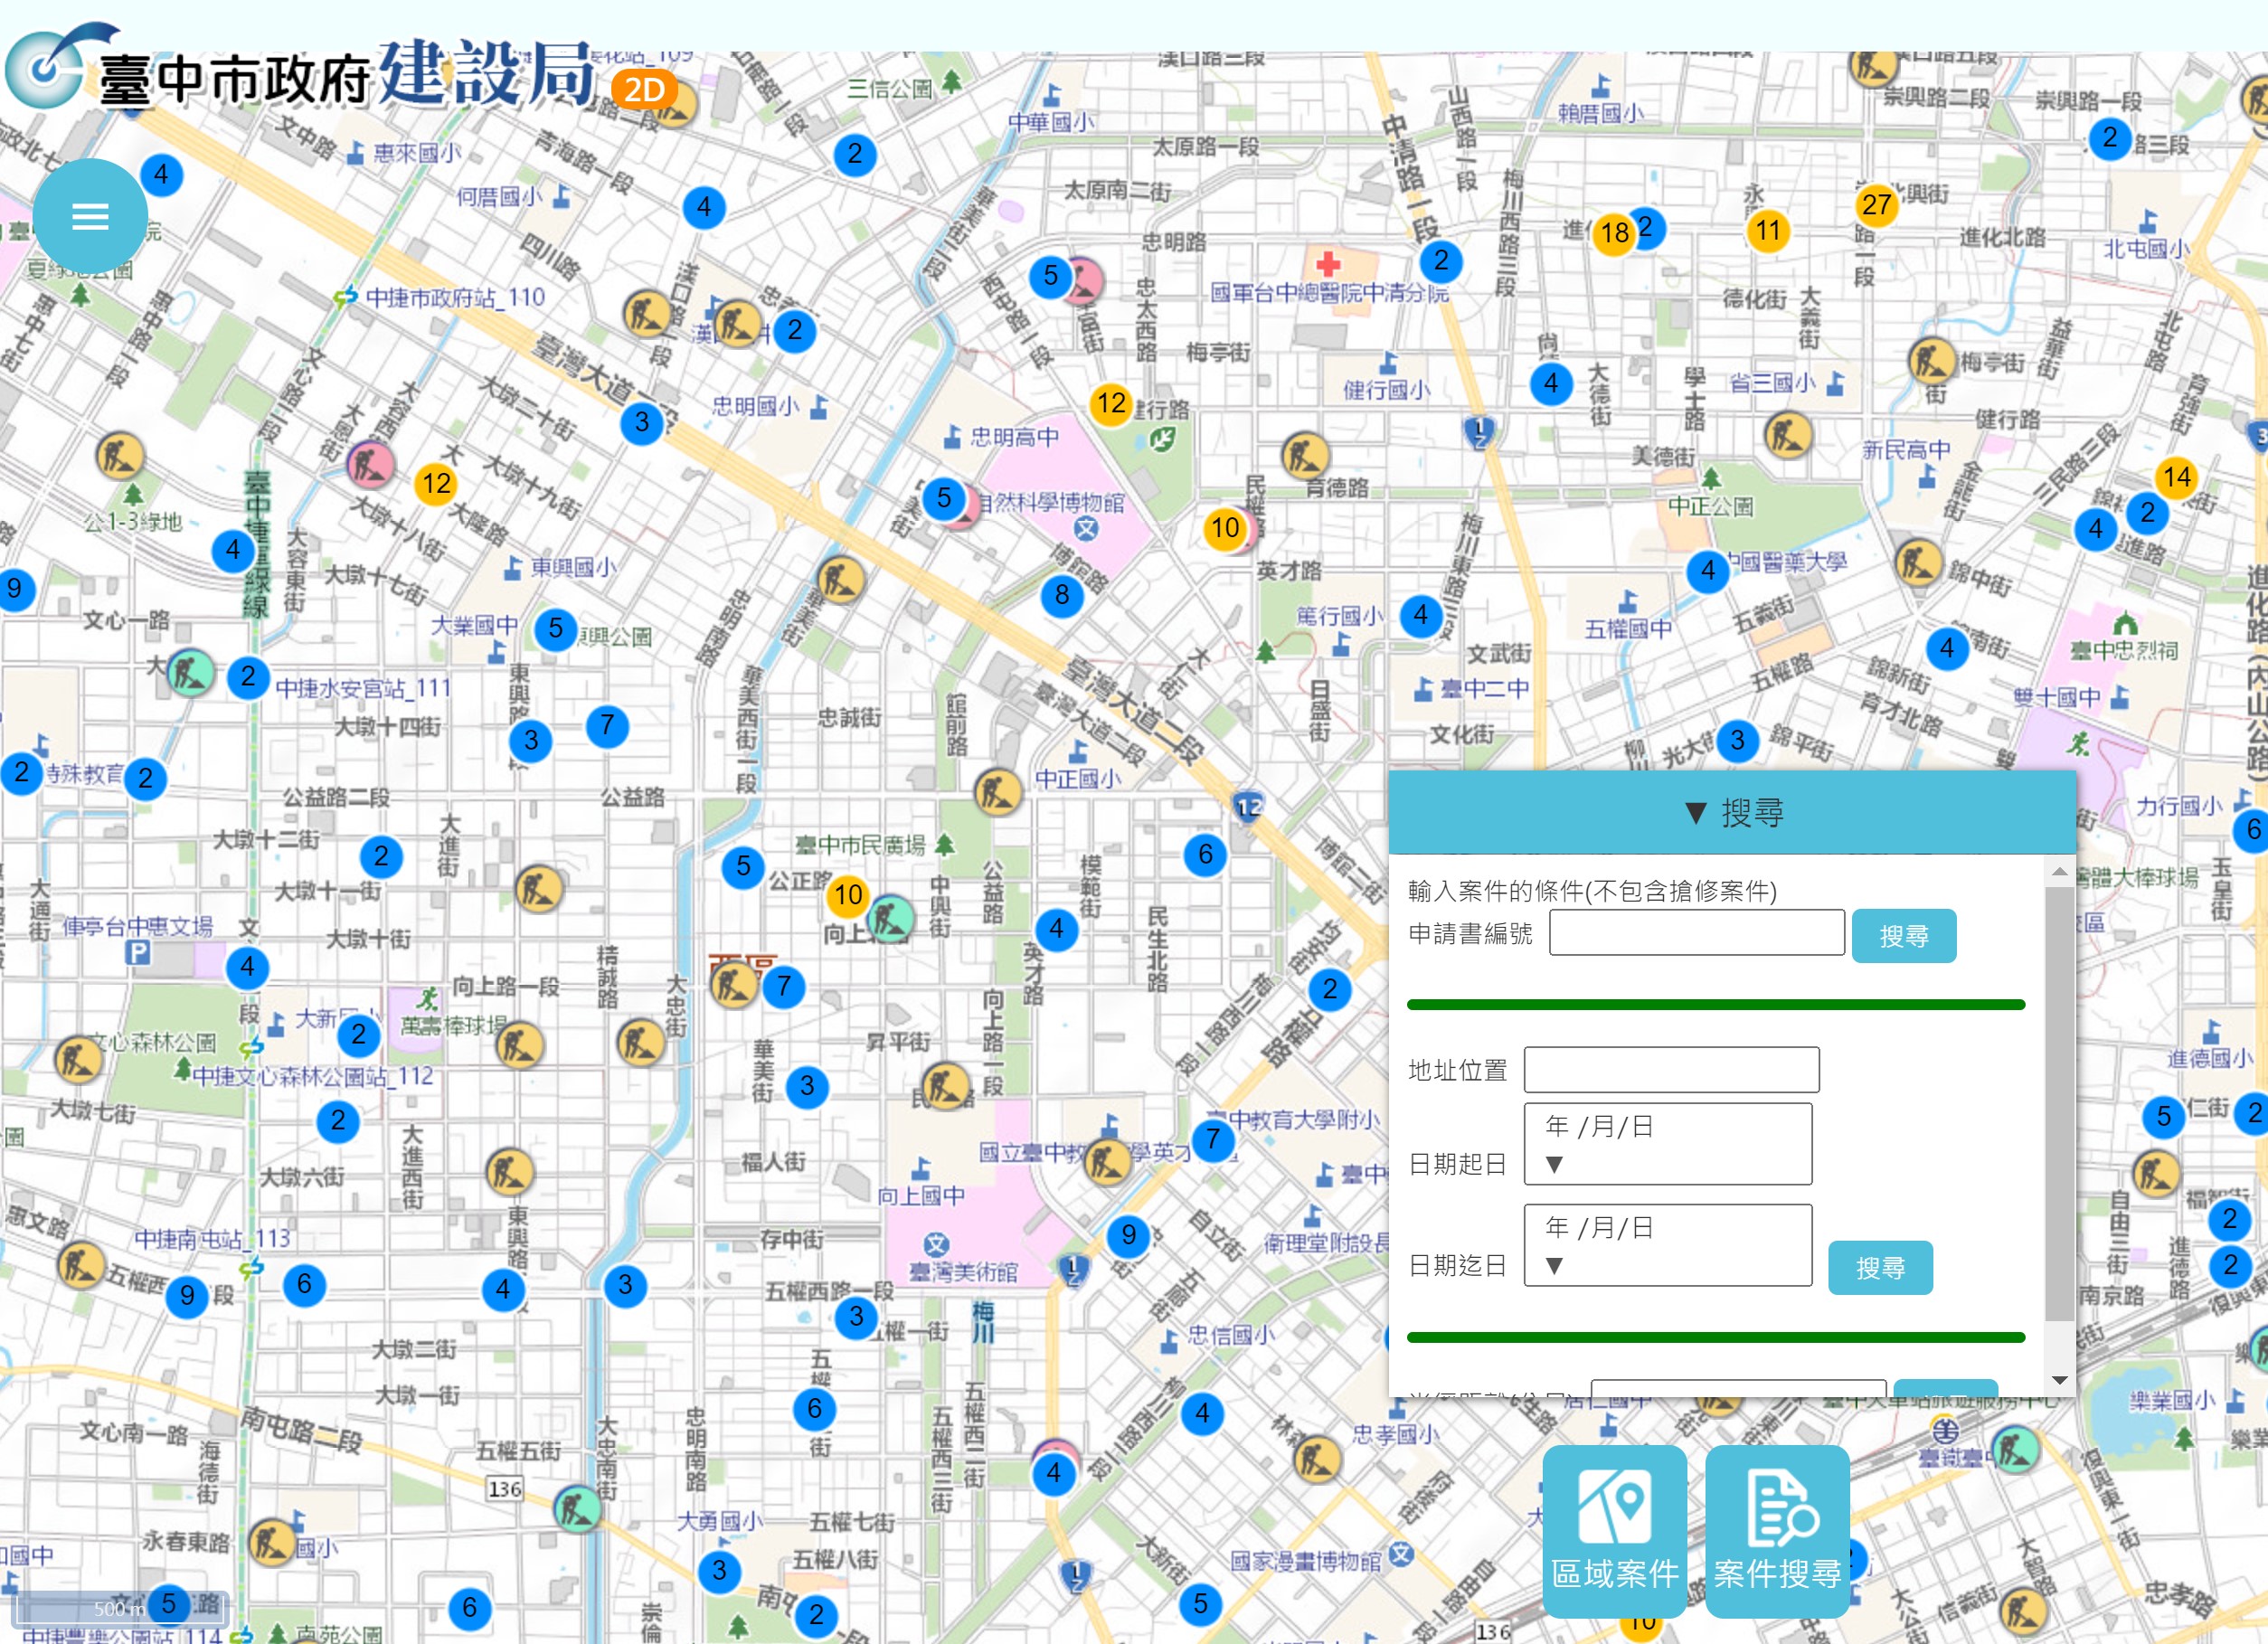Open the hamburger menu button

pos(90,216)
